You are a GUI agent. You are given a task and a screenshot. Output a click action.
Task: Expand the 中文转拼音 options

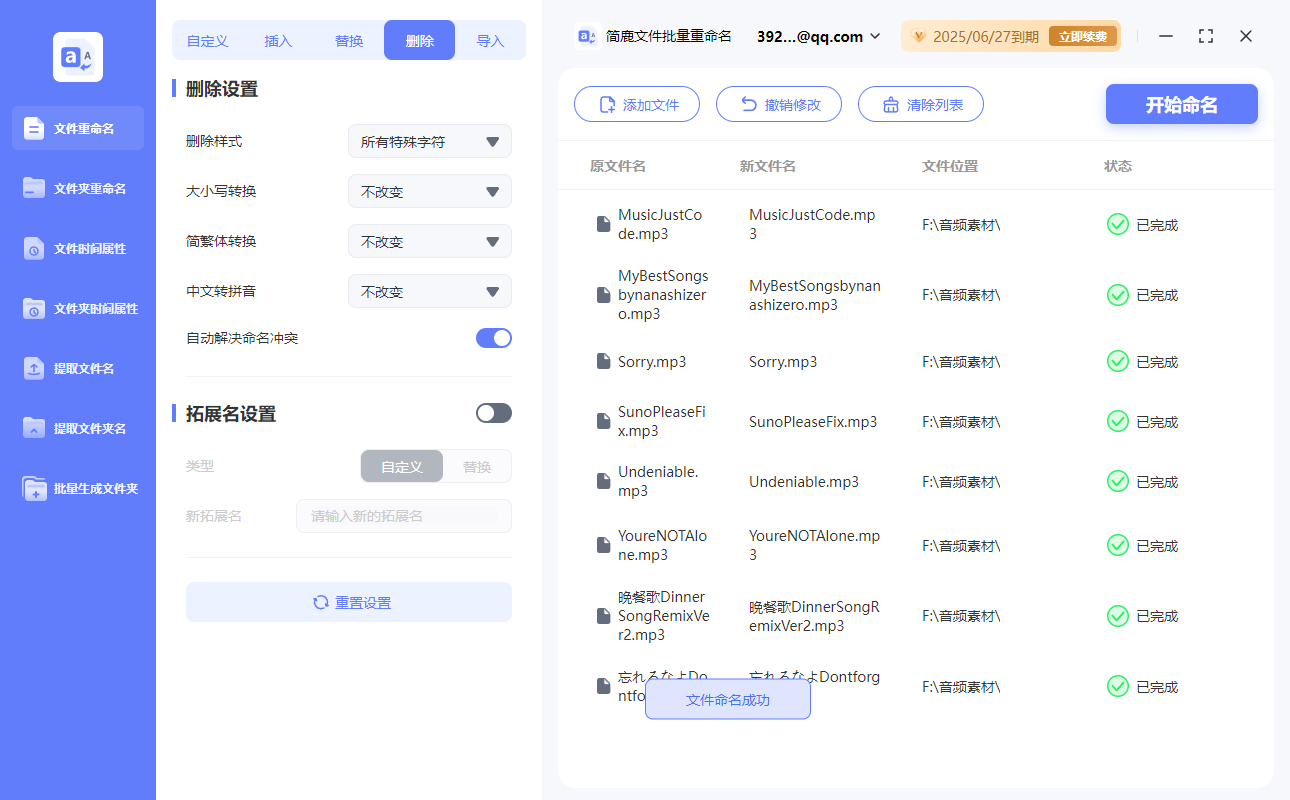pyautogui.click(x=429, y=291)
